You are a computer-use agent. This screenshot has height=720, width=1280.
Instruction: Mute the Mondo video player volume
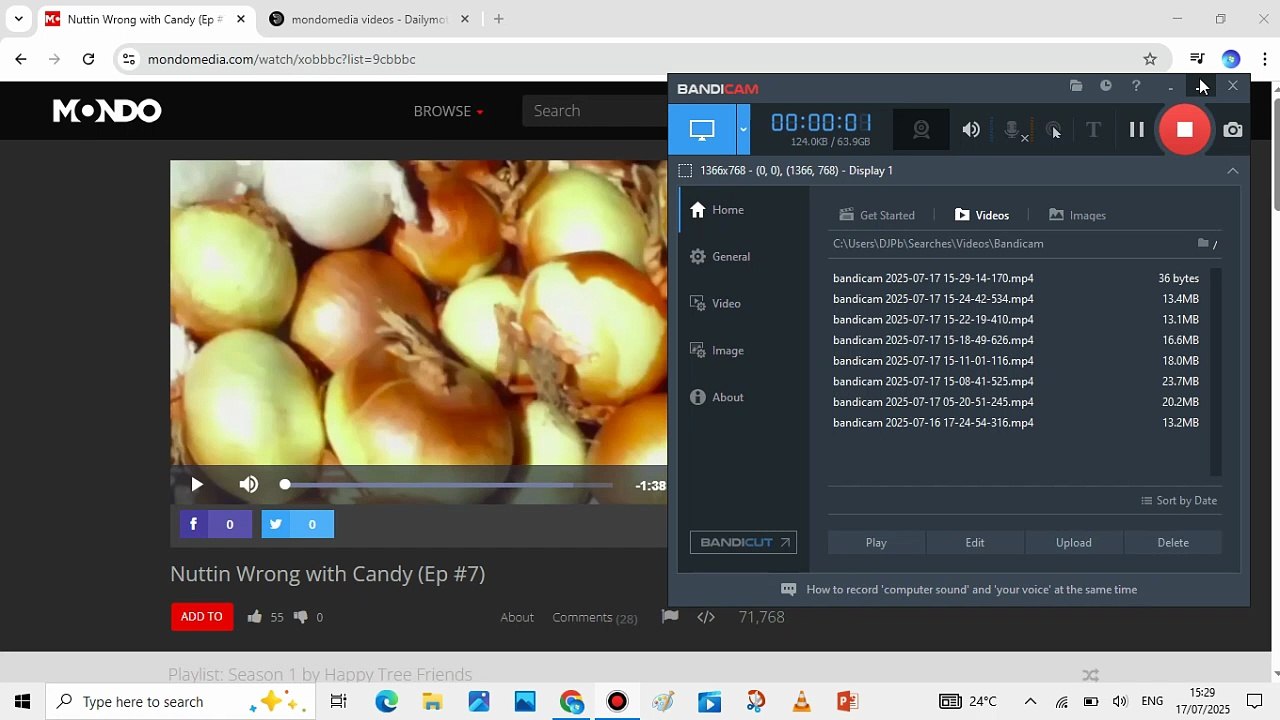coord(249,485)
